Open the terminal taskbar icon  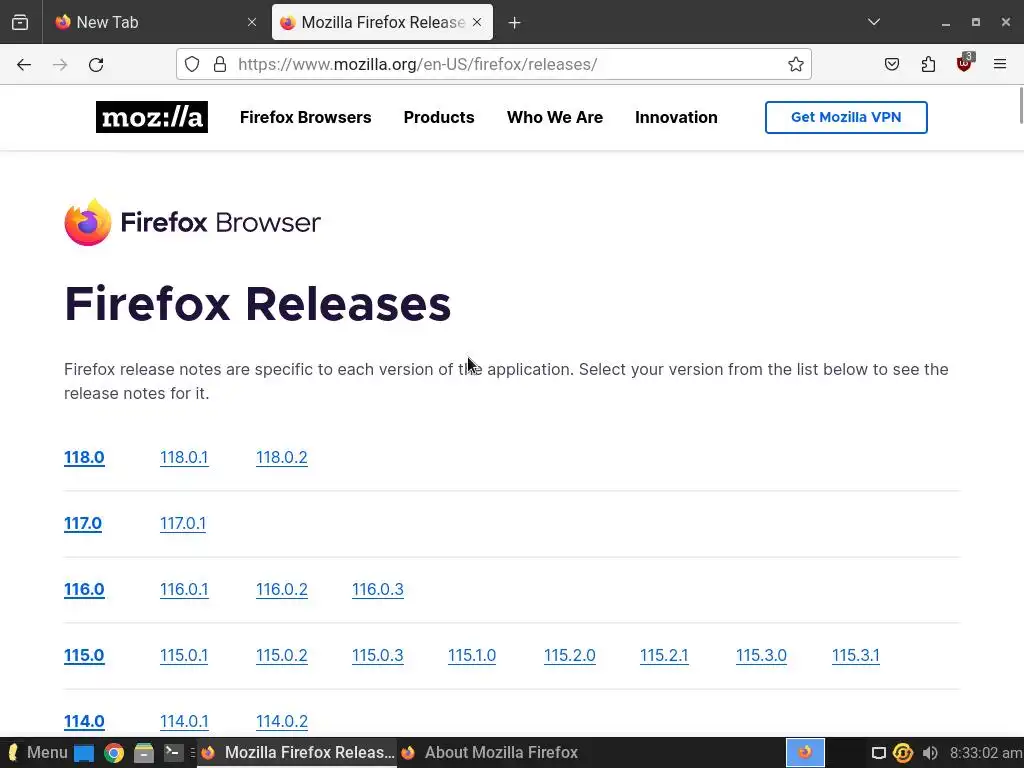click(x=174, y=753)
